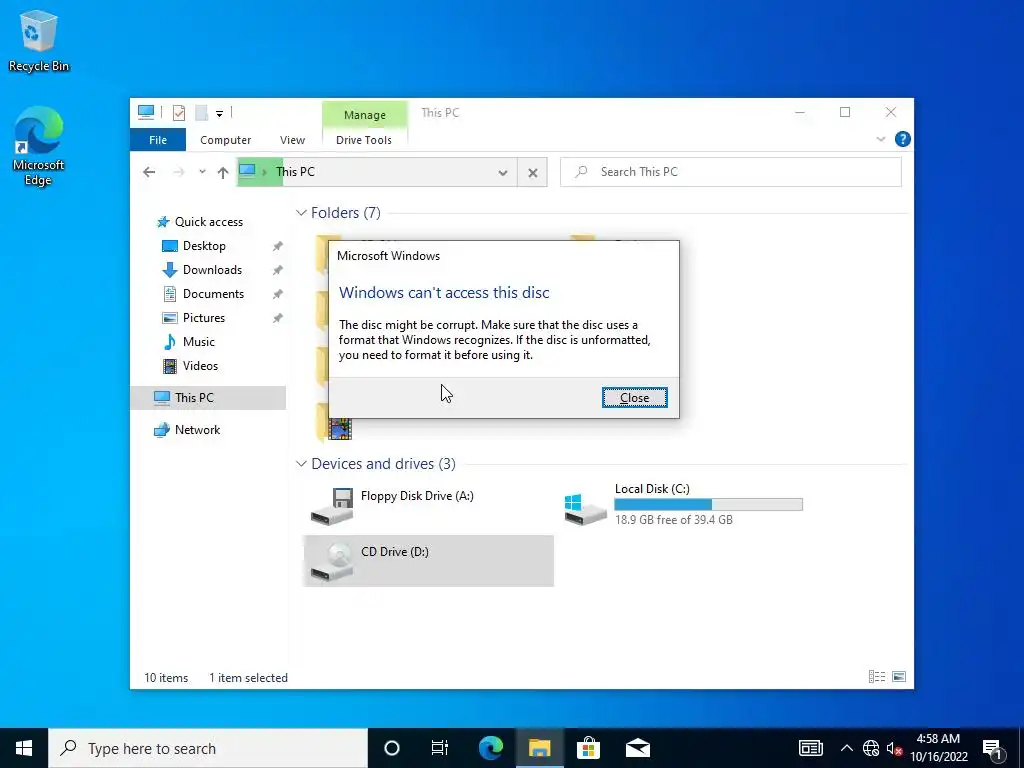Viewport: 1024px width, 768px height.
Task: Open Mail app from taskbar
Action: [x=637, y=748]
